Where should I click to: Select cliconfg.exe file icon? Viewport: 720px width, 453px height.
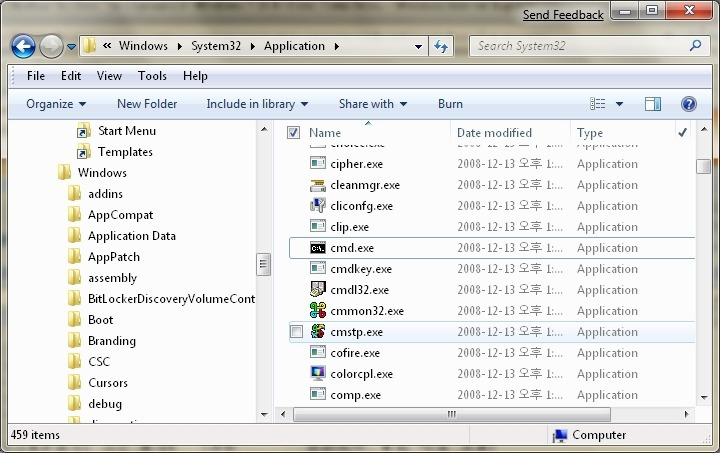tap(318, 205)
